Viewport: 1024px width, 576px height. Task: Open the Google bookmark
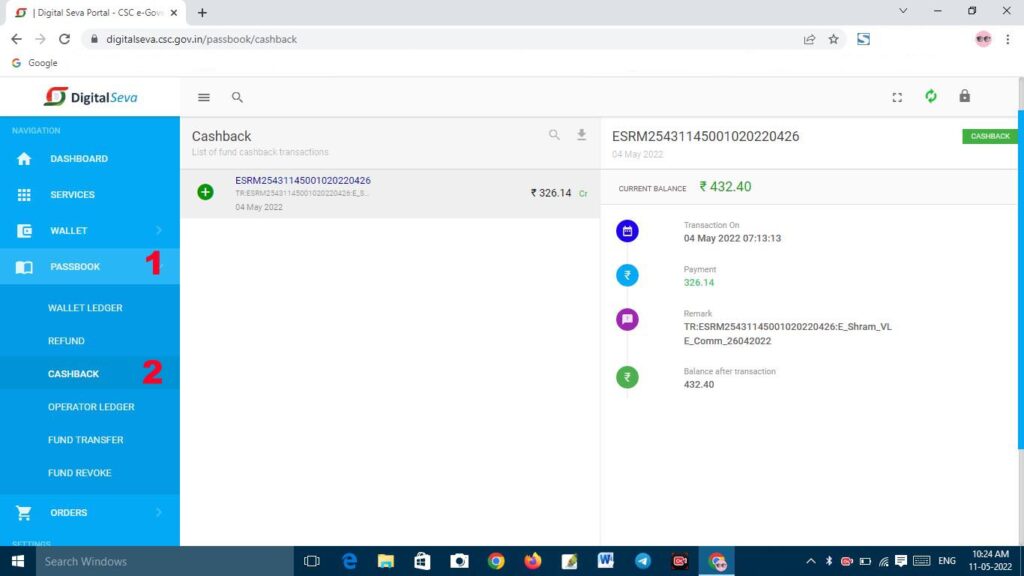(x=35, y=63)
